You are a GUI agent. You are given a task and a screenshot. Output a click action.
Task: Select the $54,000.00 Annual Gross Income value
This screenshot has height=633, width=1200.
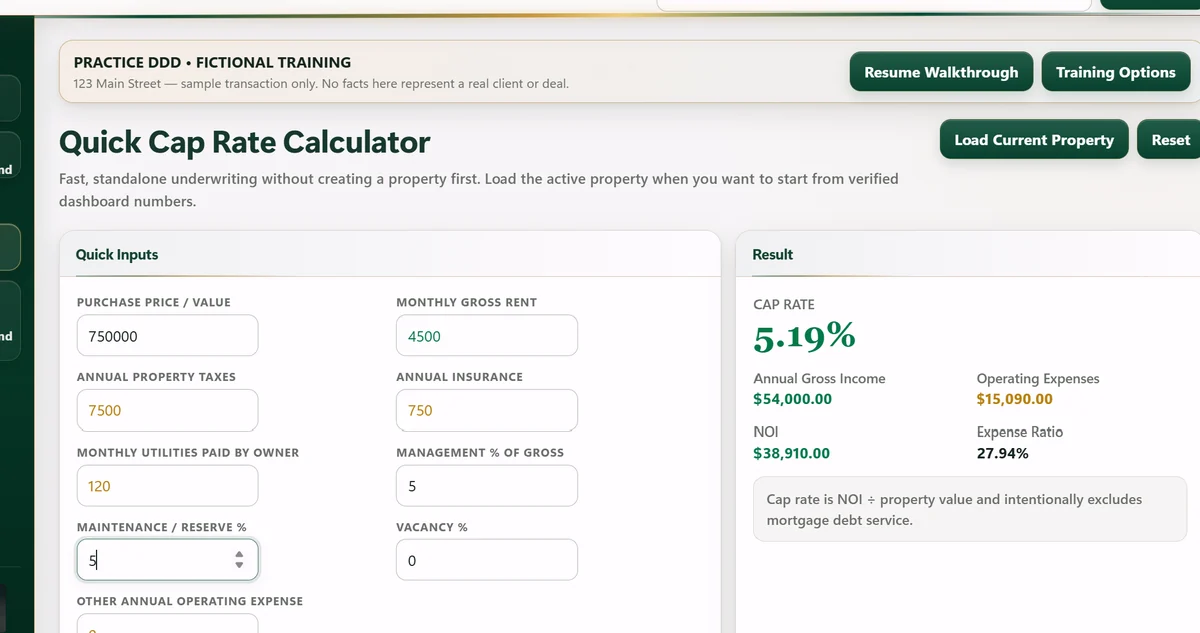pos(792,399)
